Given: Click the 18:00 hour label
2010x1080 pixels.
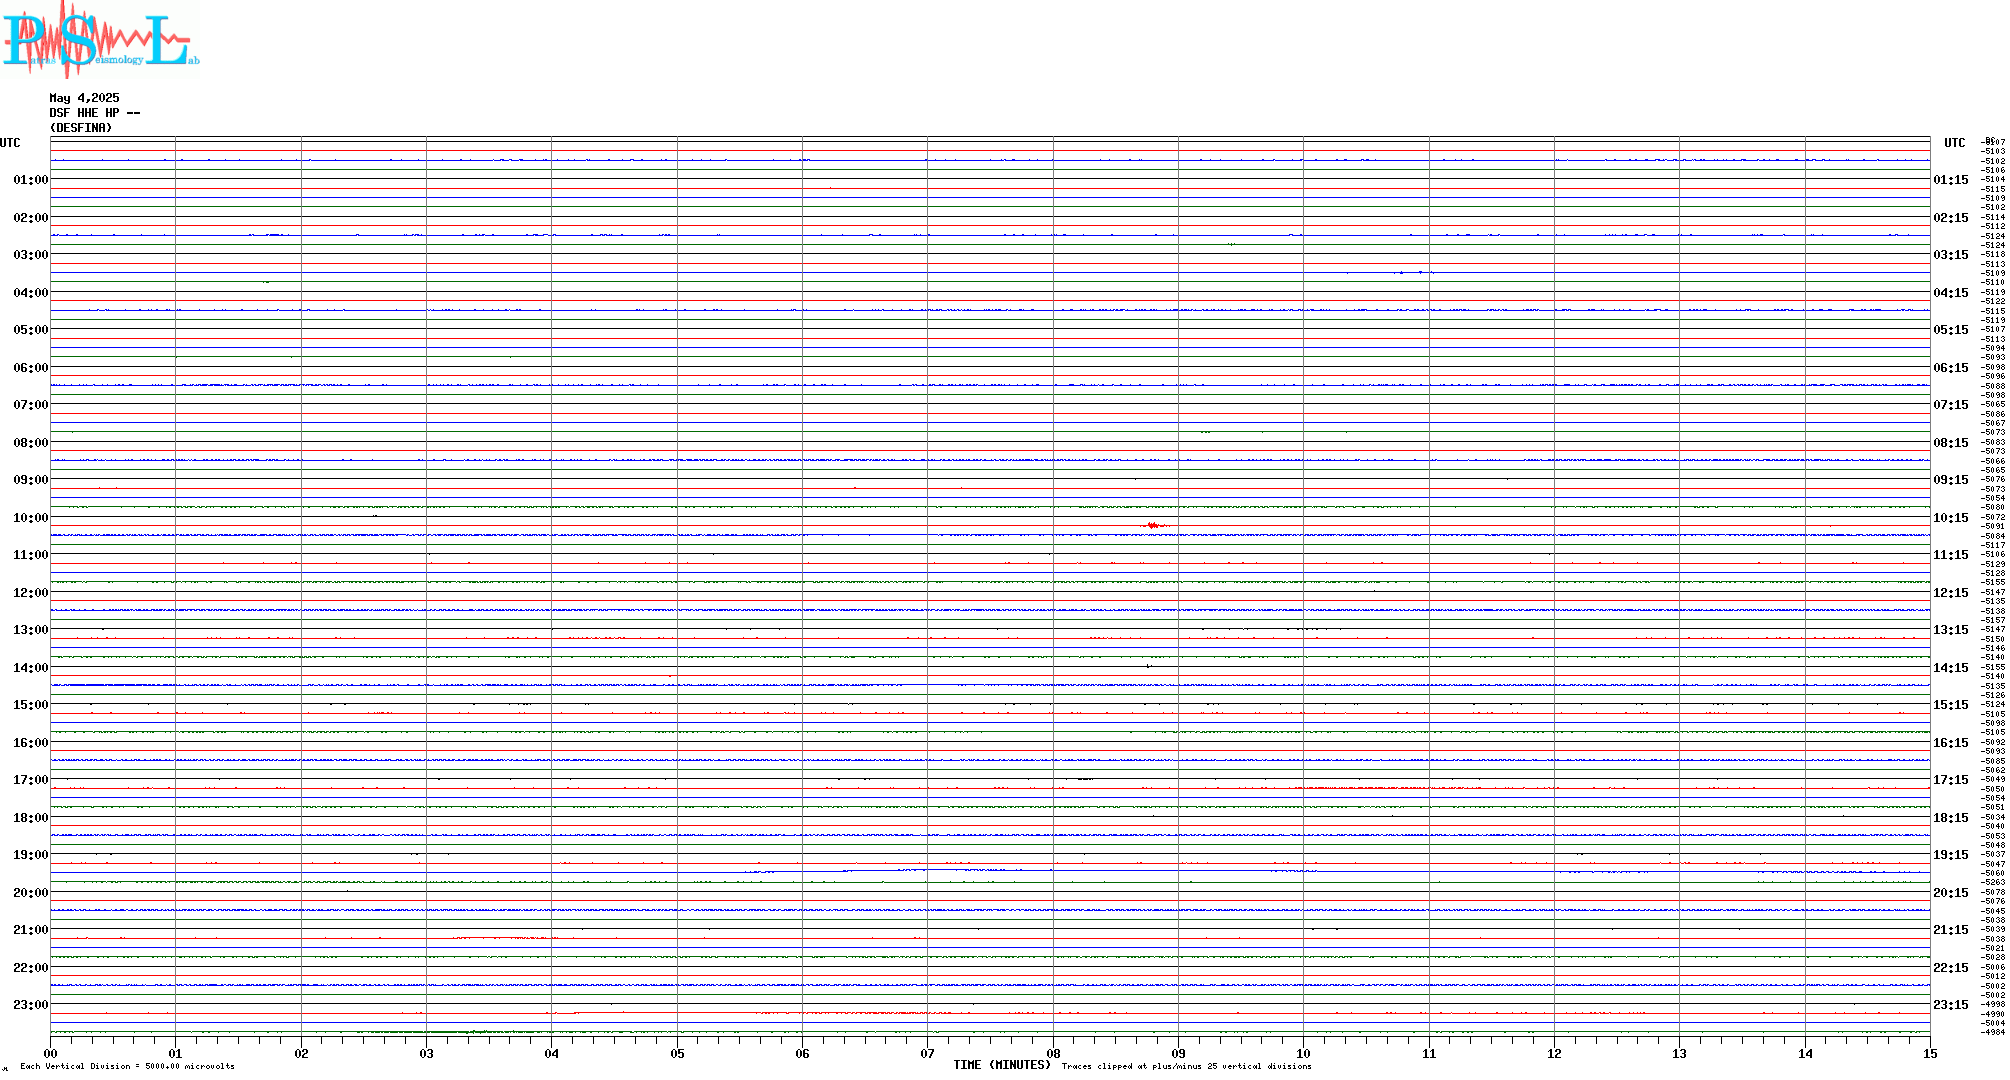Looking at the screenshot, I should [31, 818].
